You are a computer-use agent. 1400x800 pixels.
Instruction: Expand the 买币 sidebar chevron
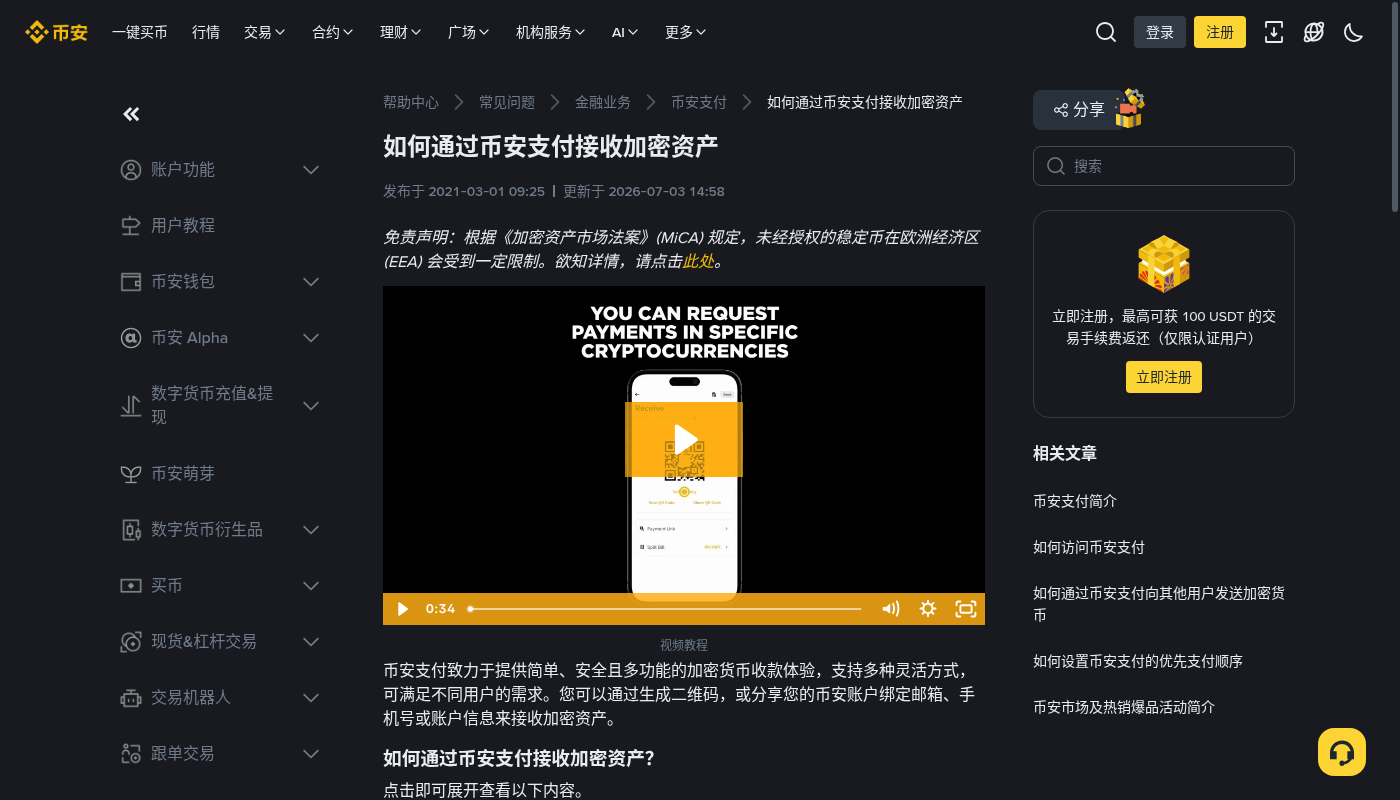pyautogui.click(x=311, y=586)
